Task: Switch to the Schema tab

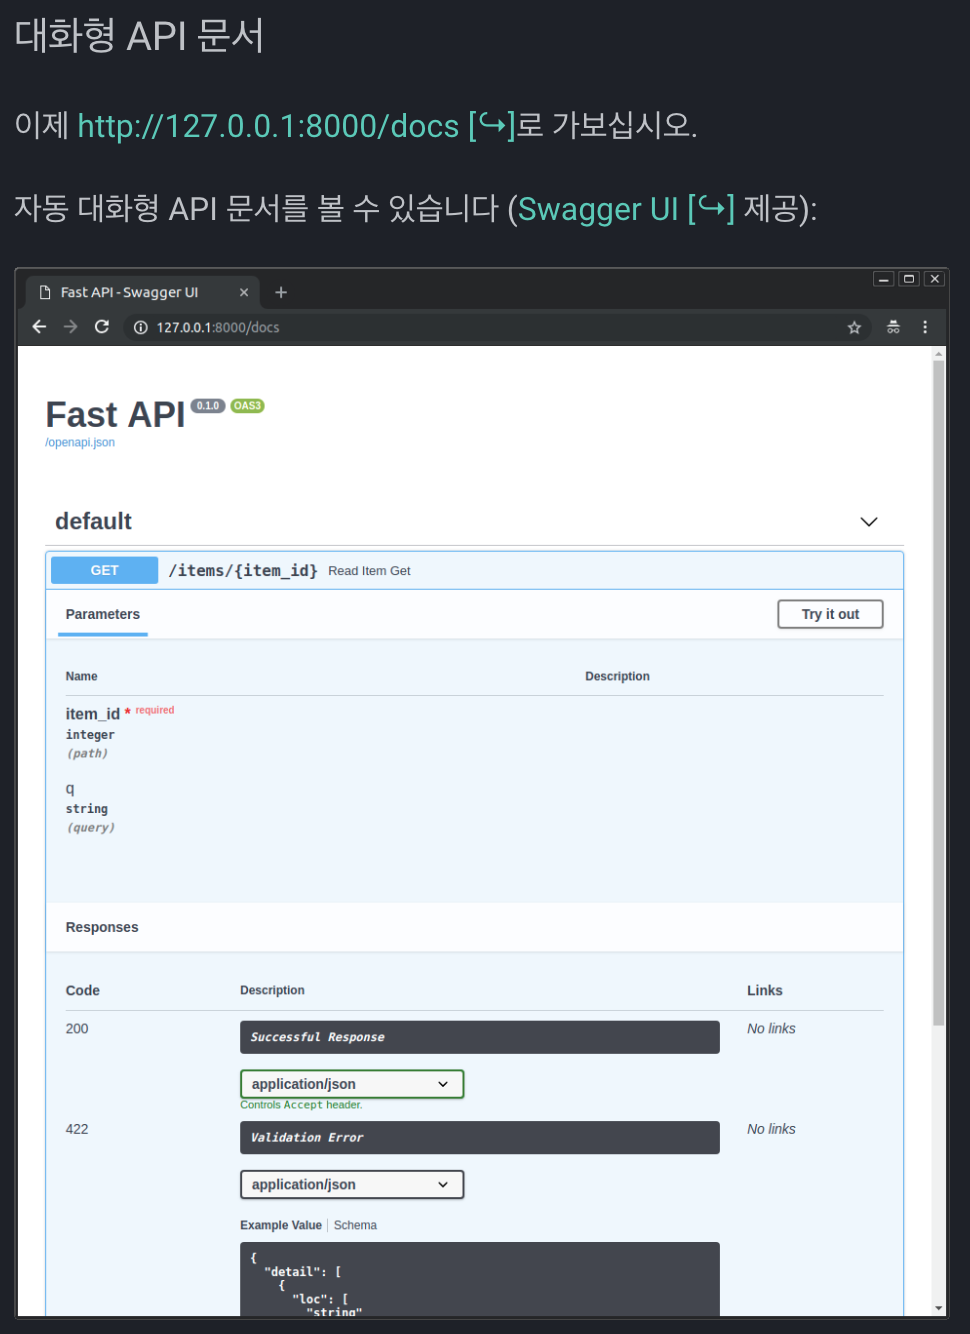Action: point(355,1225)
